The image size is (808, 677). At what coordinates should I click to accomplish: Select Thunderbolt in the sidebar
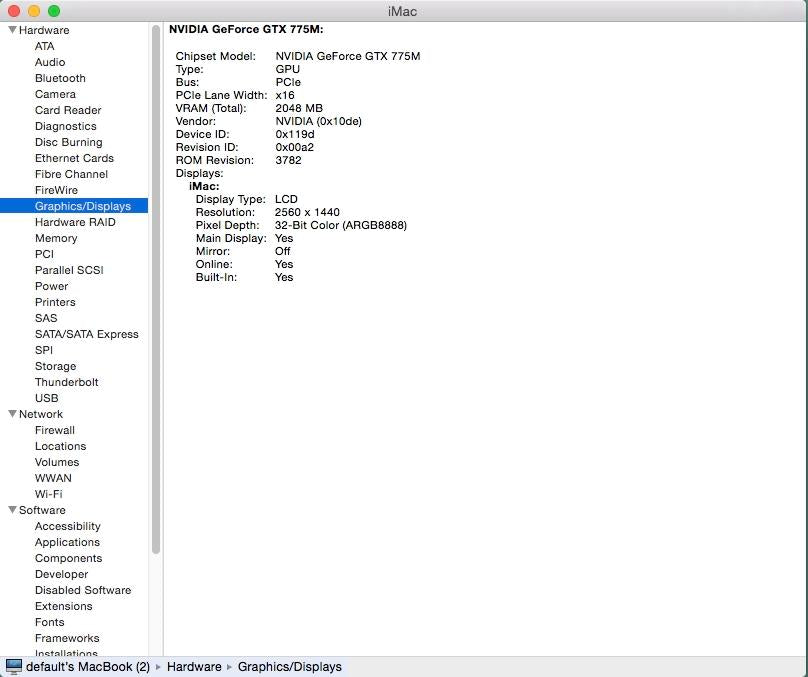(66, 382)
